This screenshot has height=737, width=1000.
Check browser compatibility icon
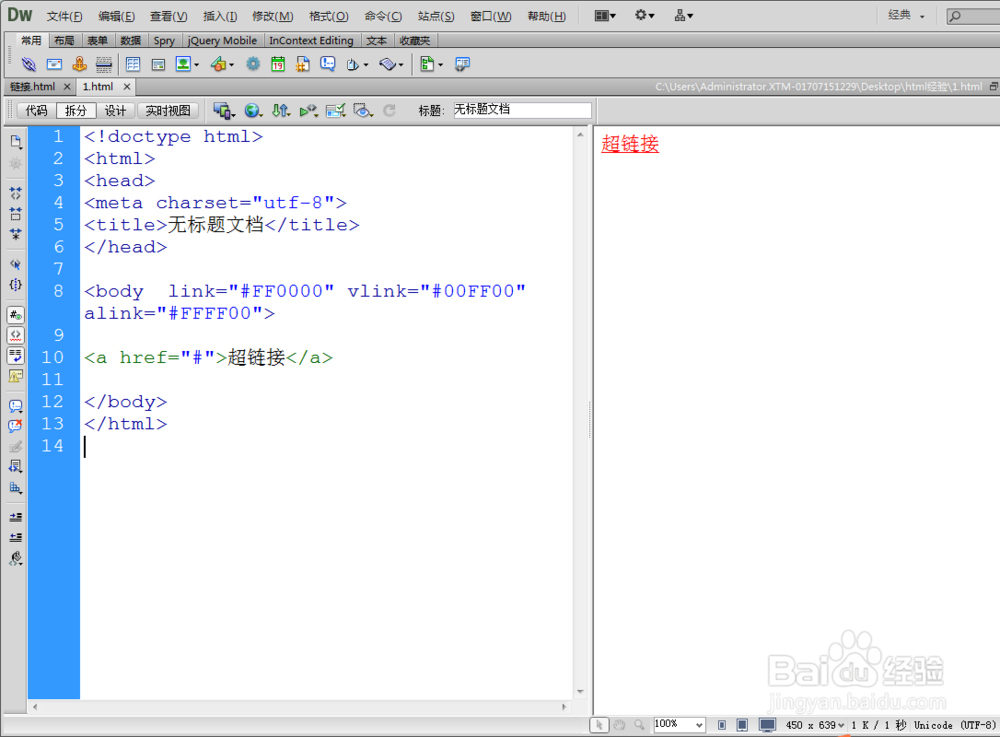[335, 111]
